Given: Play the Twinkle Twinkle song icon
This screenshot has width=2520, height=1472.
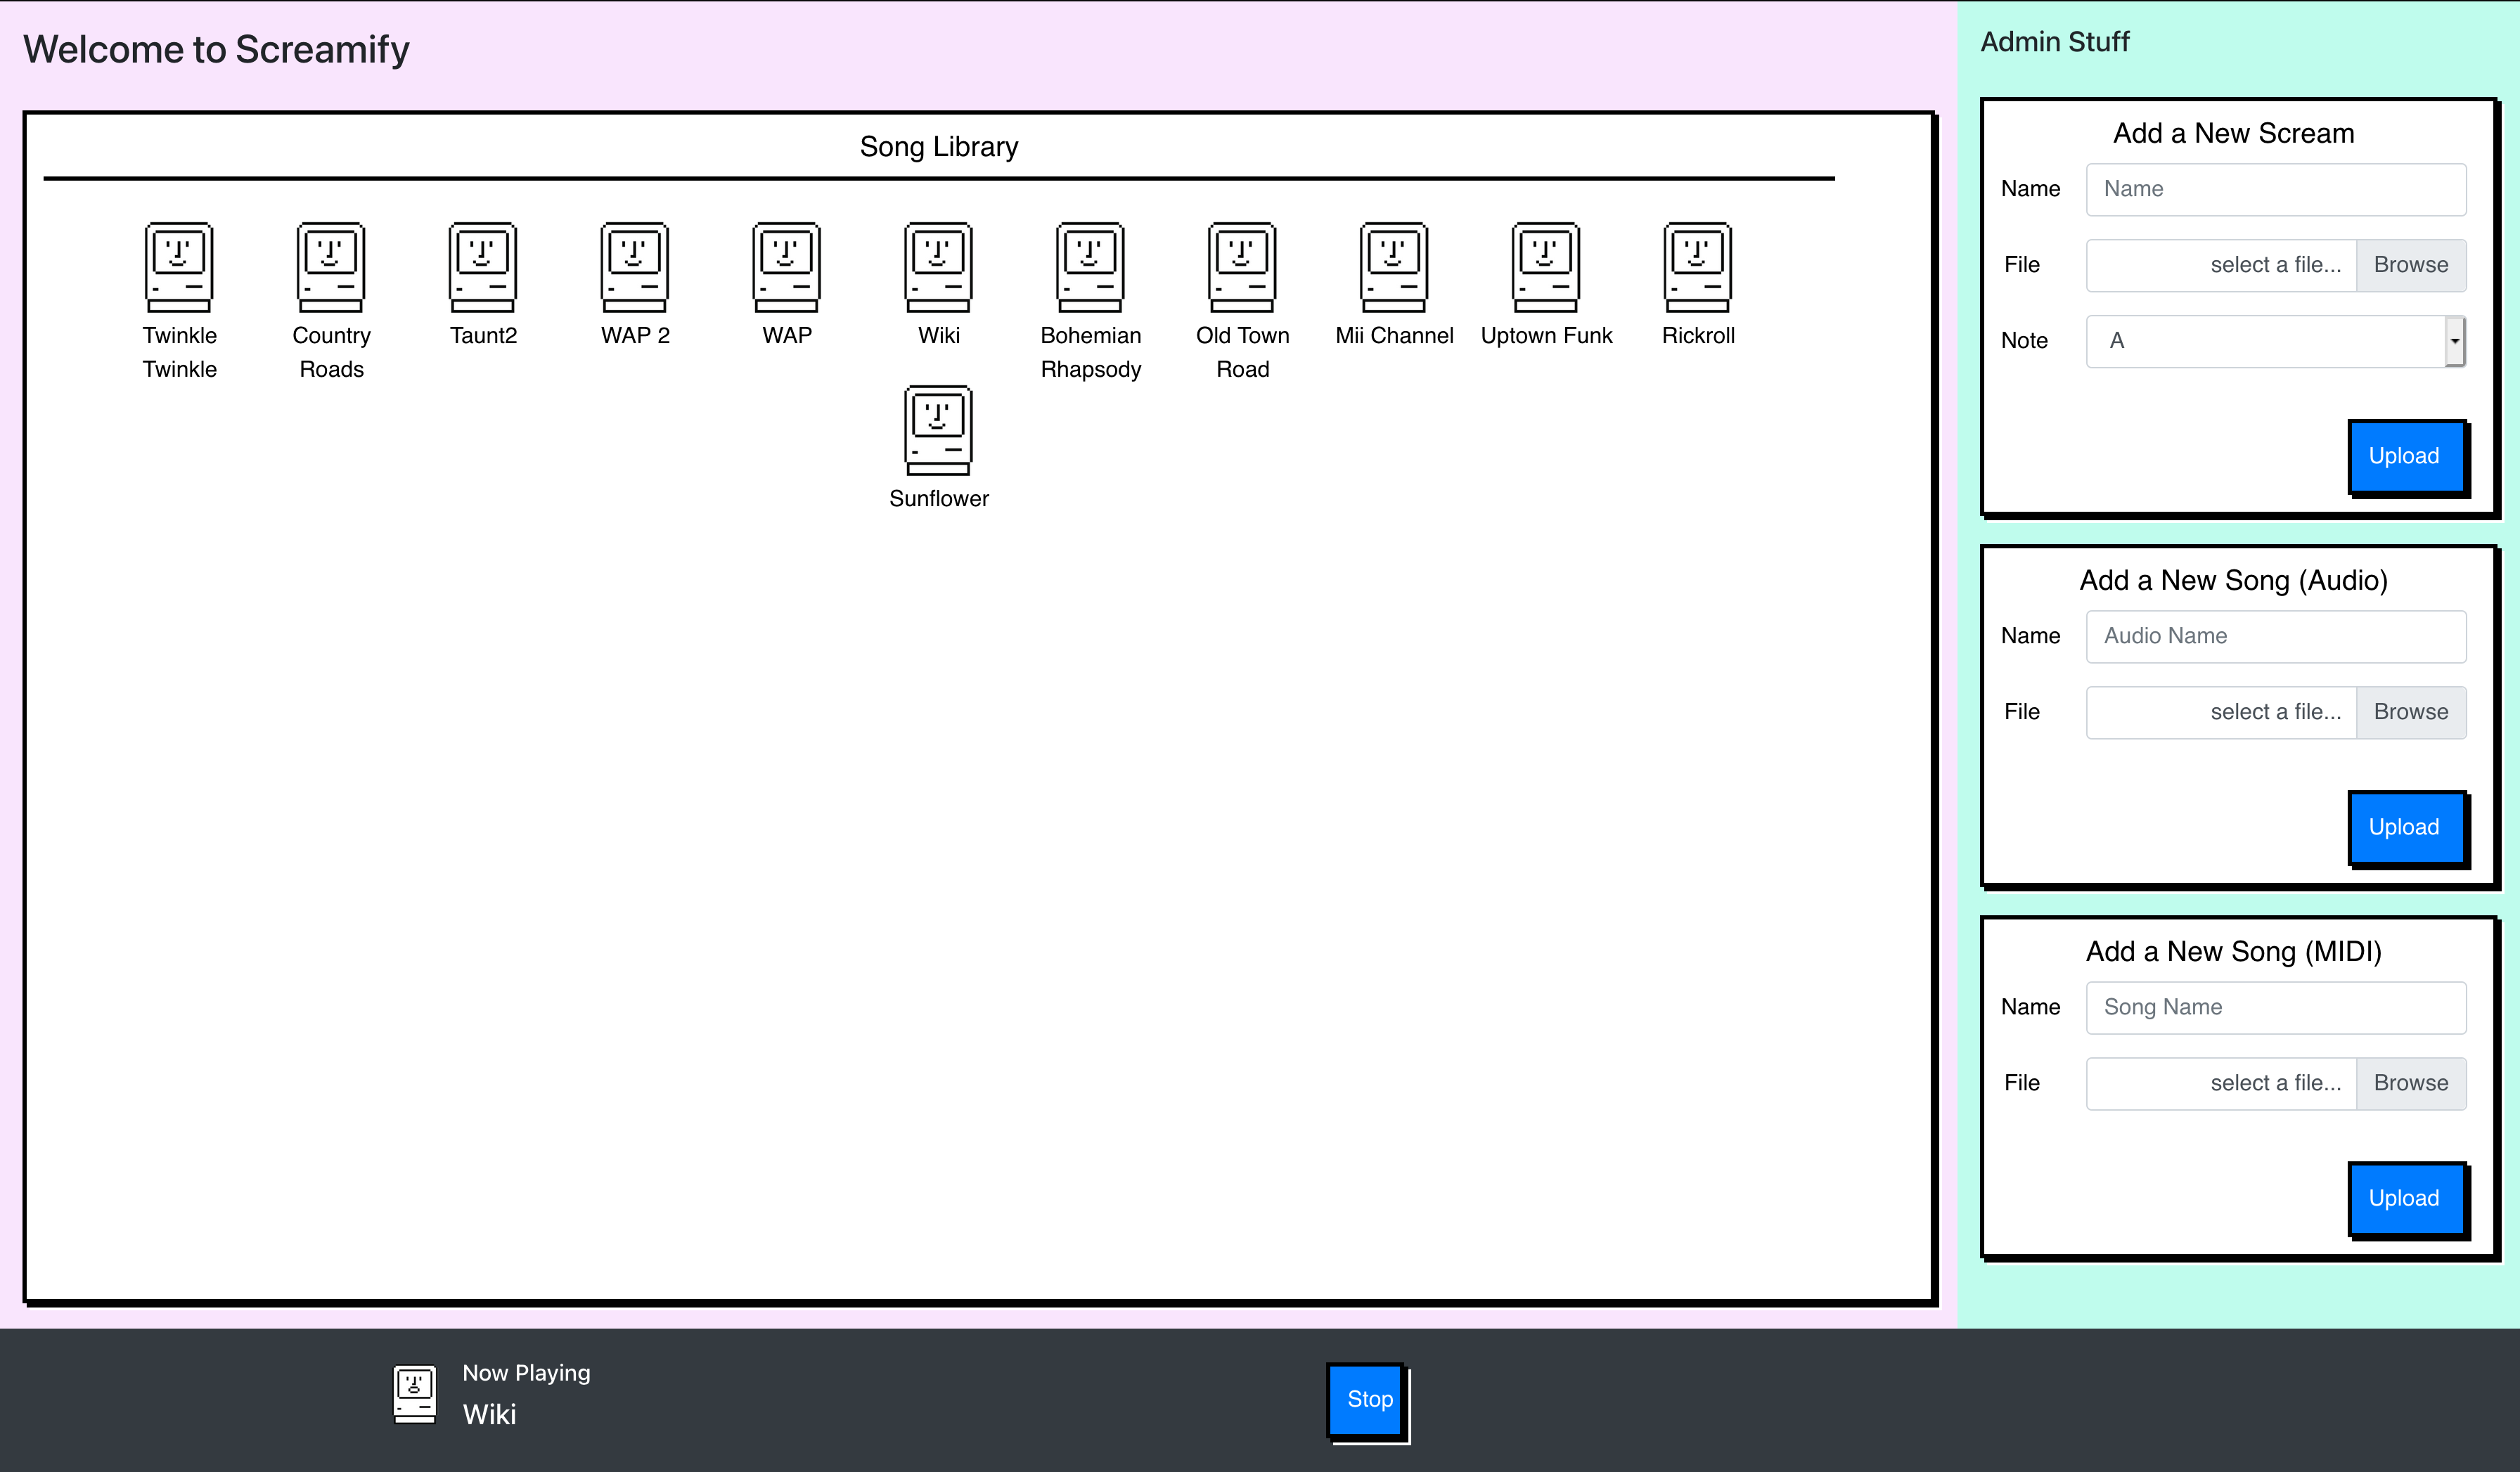Looking at the screenshot, I should pos(179,267).
